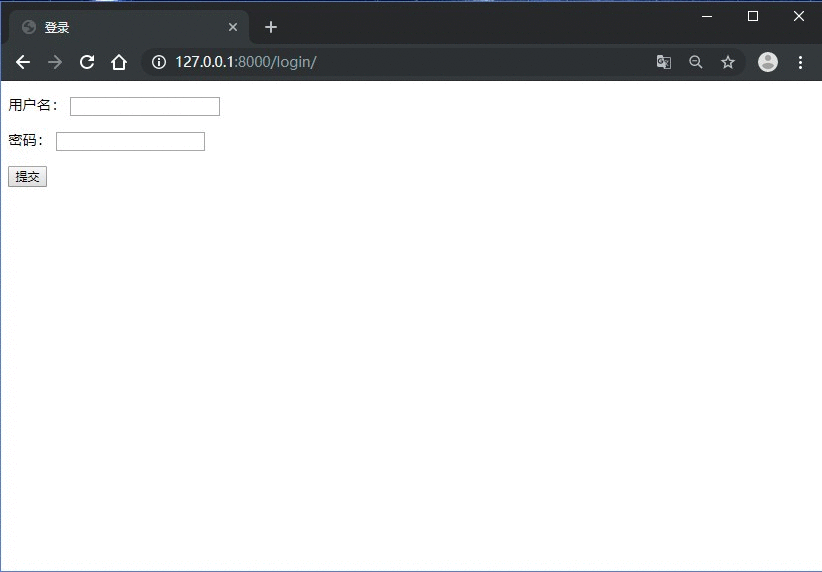
Task: Click the forward navigation arrow
Action: click(x=55, y=62)
